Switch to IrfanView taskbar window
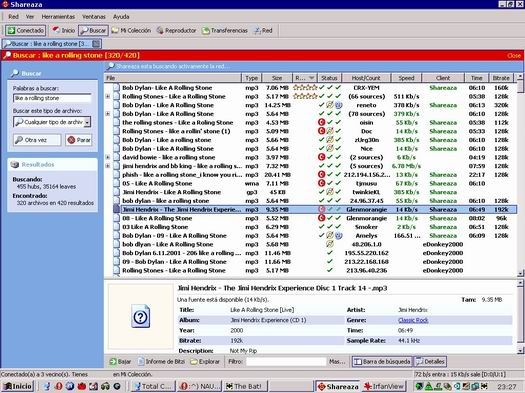This screenshot has width=525, height=393. click(x=384, y=386)
